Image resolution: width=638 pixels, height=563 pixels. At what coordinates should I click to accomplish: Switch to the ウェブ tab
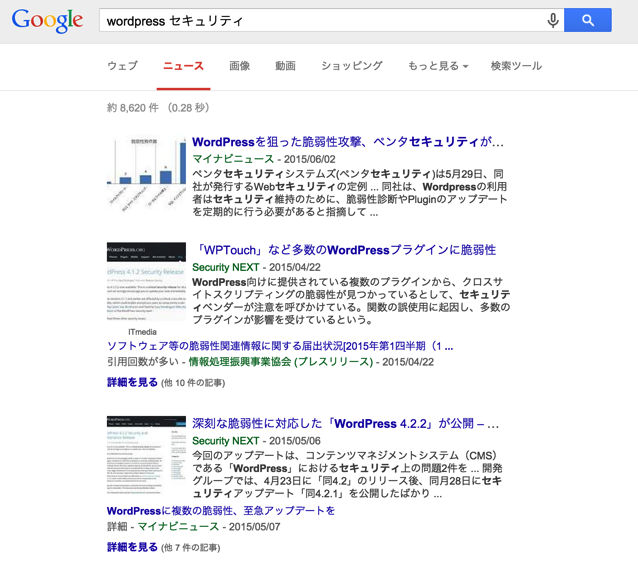click(122, 65)
